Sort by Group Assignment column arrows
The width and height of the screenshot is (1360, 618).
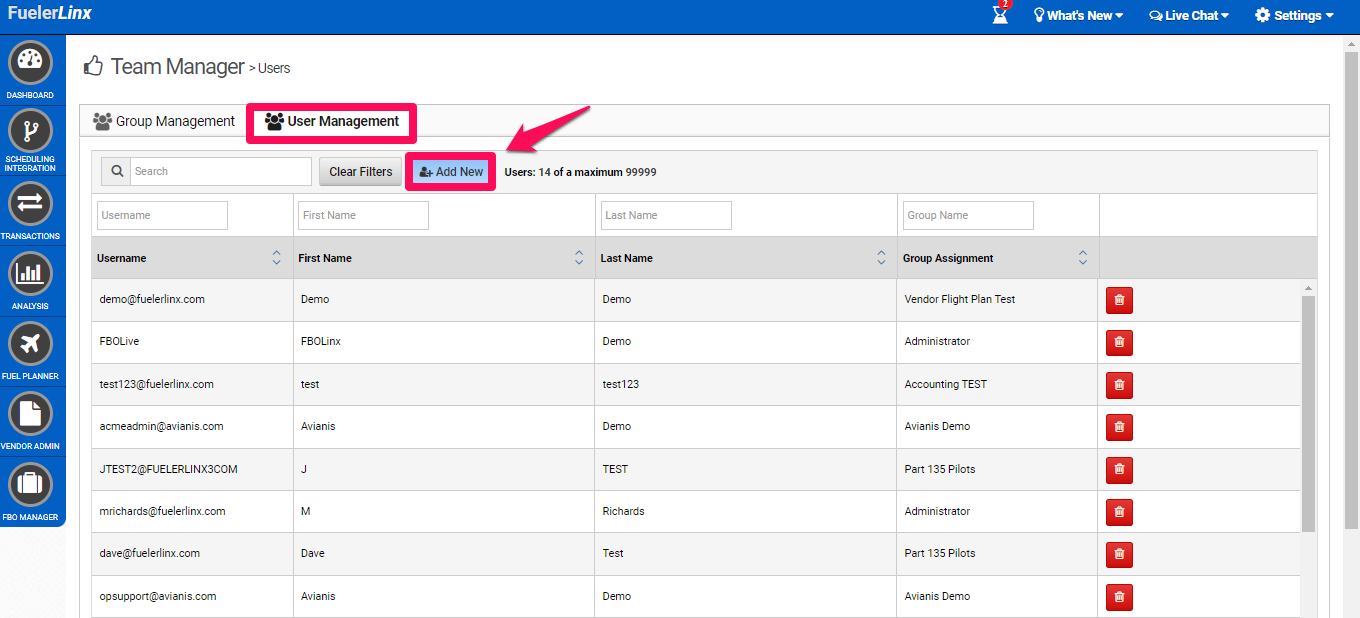click(1083, 258)
